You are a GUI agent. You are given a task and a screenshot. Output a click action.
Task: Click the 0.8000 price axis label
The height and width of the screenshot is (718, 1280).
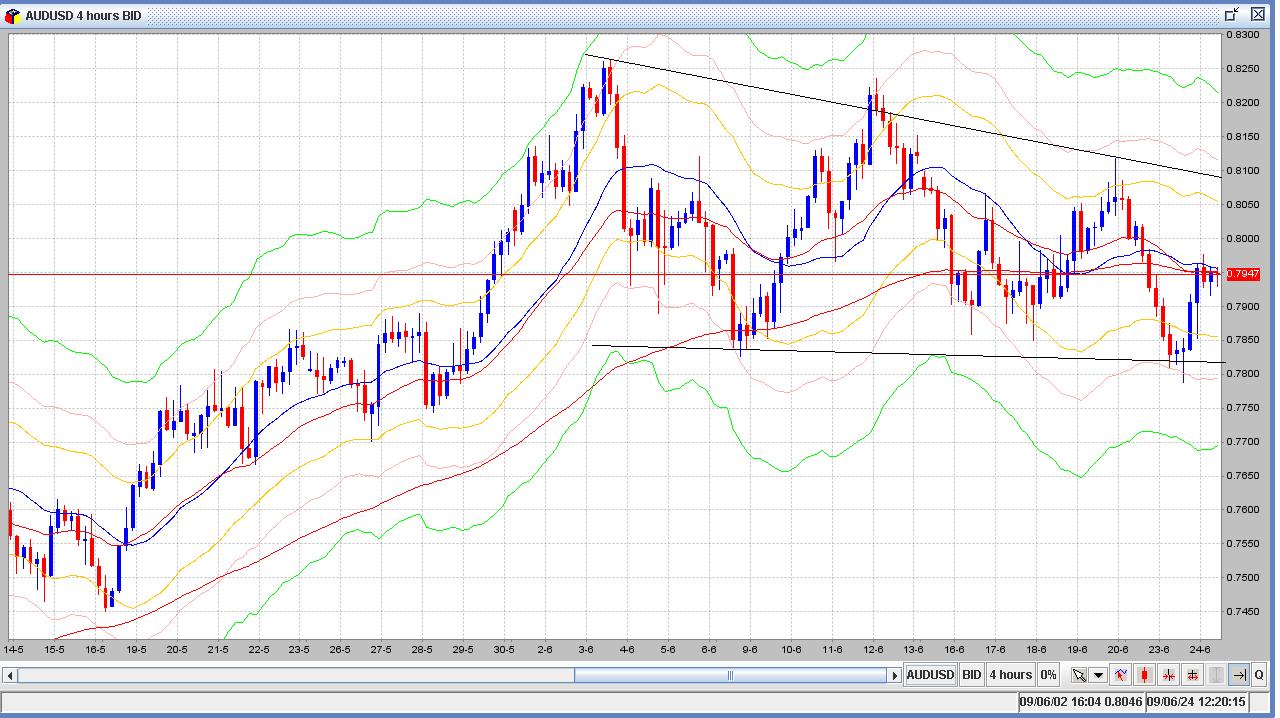tap(1245, 239)
